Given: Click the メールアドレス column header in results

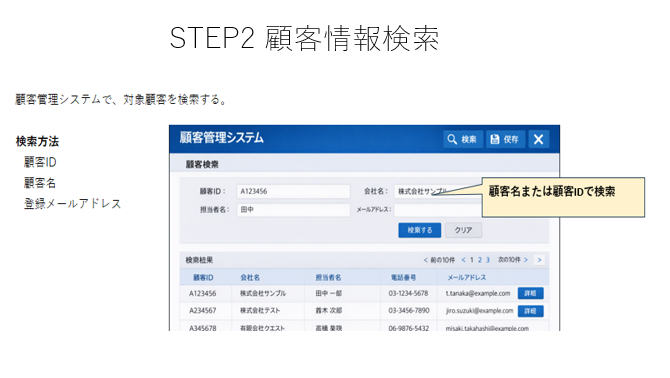Looking at the screenshot, I should 467,278.
